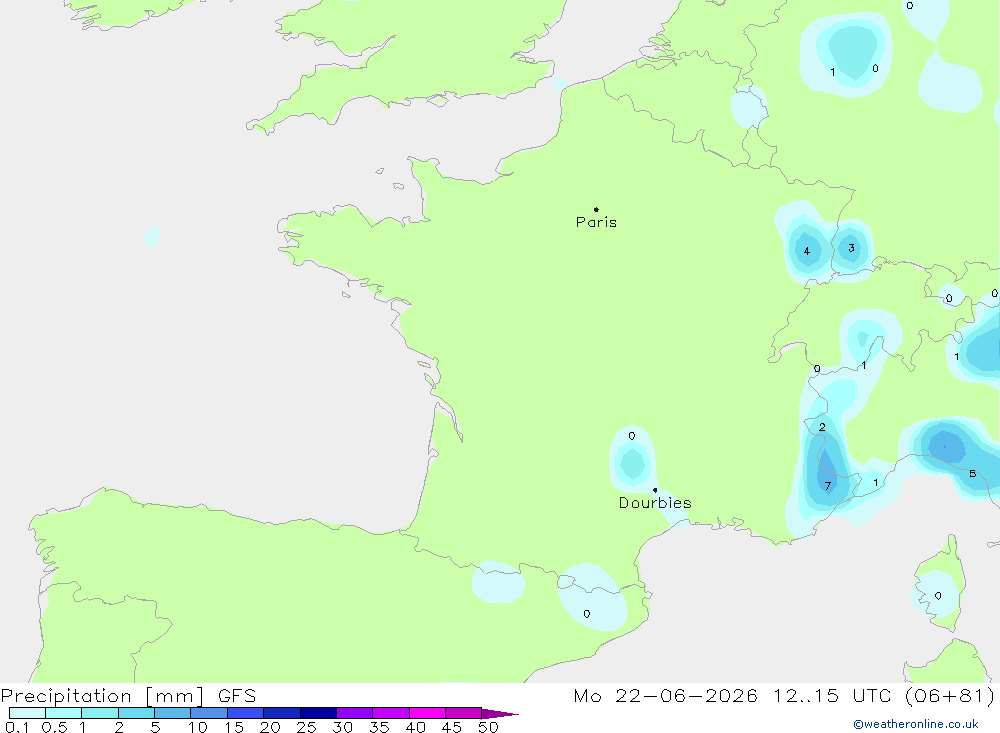Click the legend arrow tip beyond 50 mm

tap(501, 713)
